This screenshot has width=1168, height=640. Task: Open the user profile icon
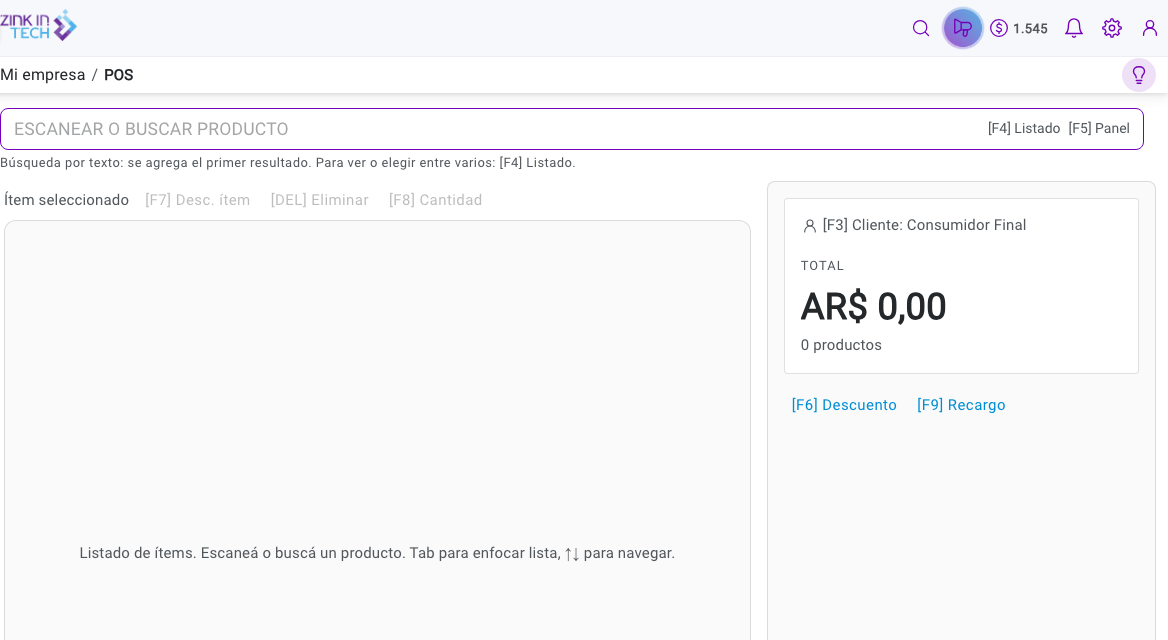click(1149, 28)
